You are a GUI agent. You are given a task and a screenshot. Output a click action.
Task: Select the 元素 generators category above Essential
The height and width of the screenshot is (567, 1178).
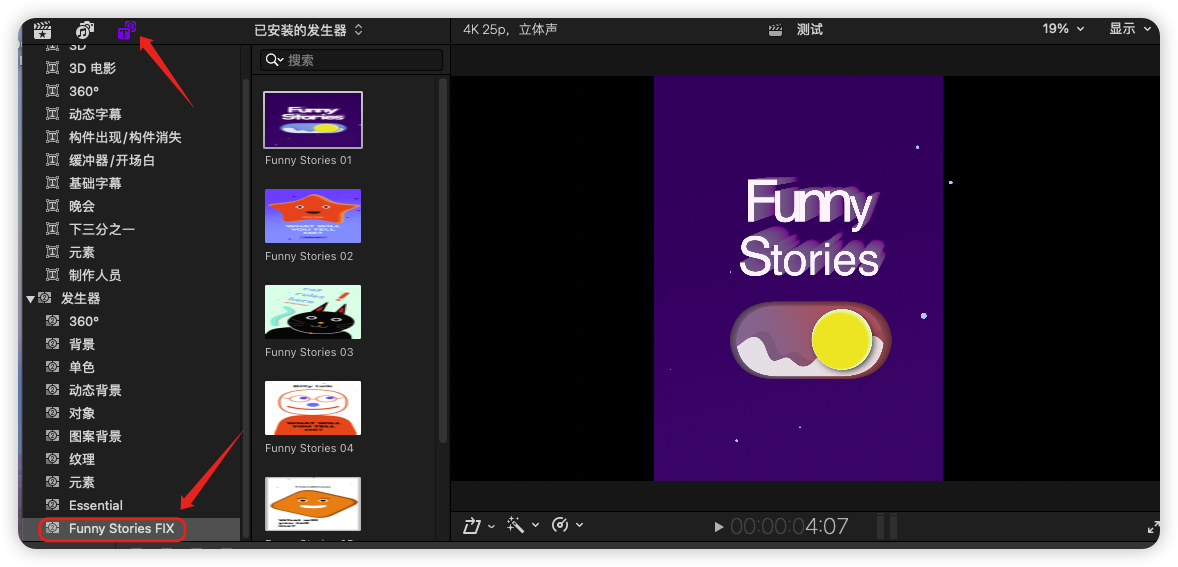pos(82,482)
